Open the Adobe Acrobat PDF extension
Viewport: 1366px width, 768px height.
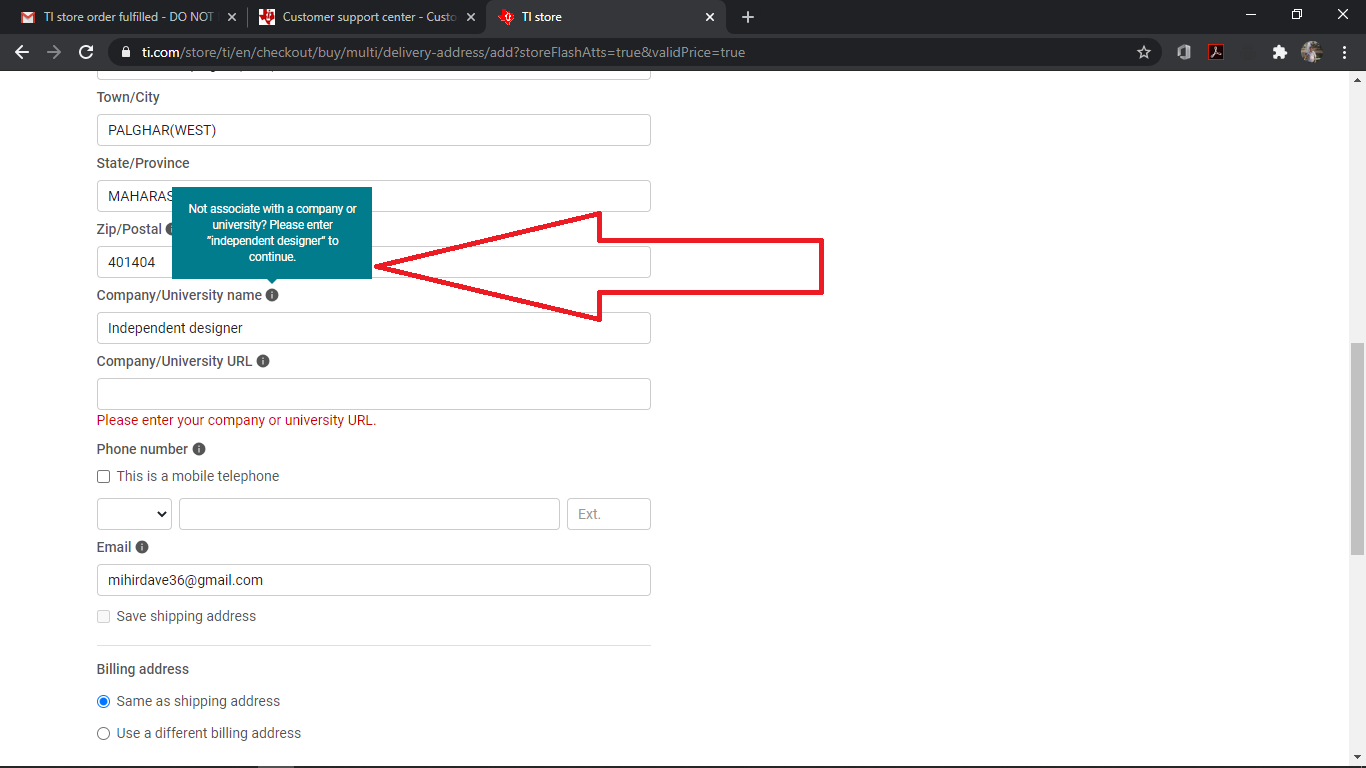coord(1216,52)
